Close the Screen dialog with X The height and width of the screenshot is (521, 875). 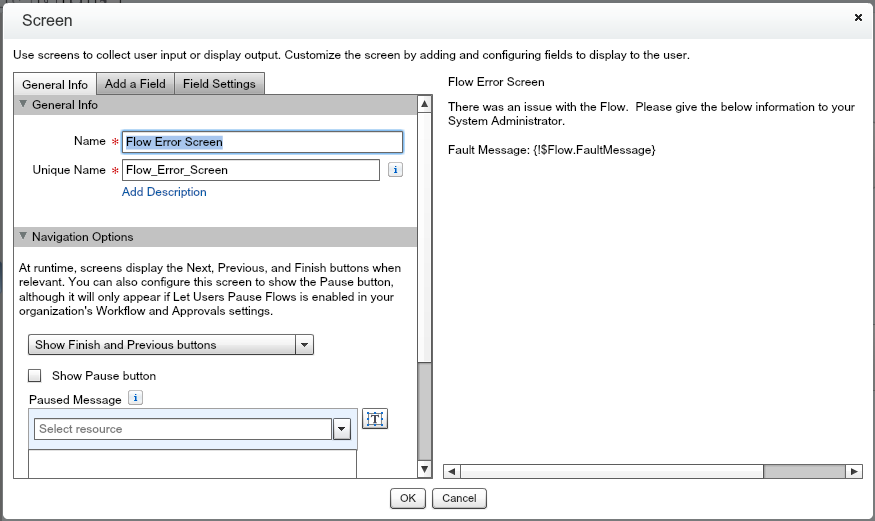(x=858, y=18)
